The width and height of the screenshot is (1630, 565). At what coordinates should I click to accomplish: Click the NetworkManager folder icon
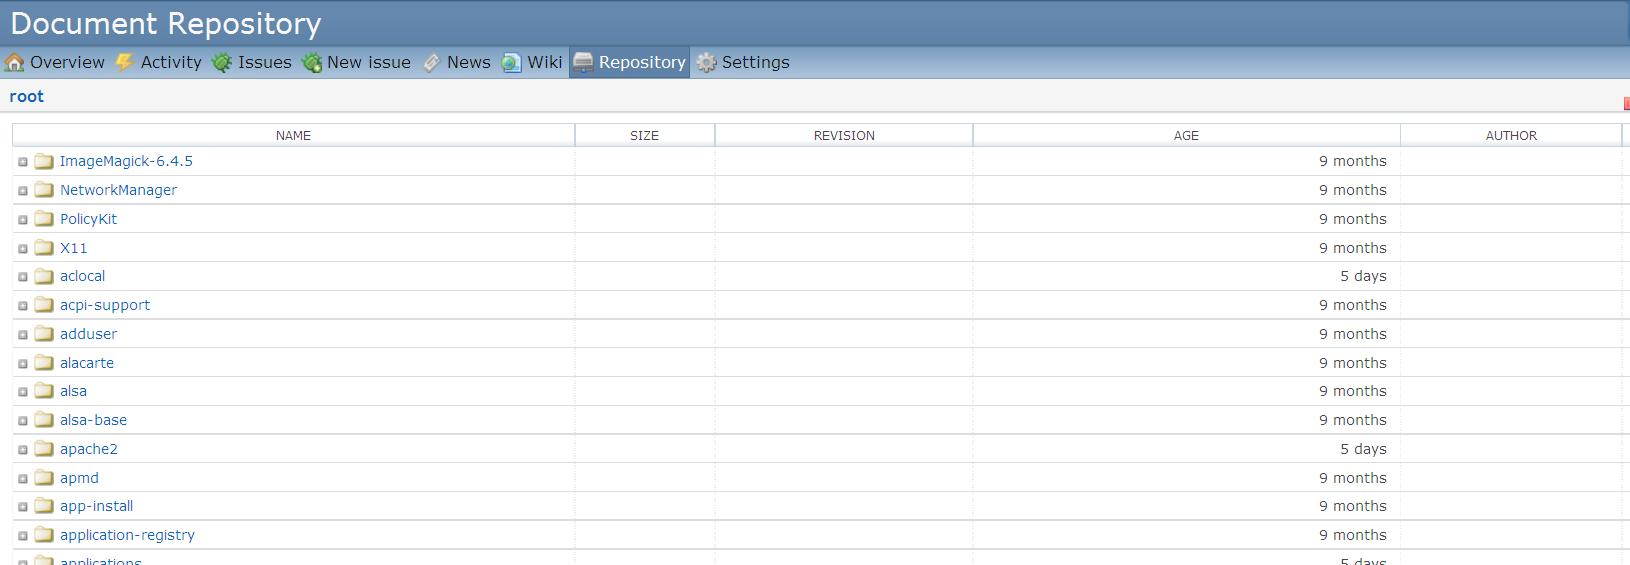(44, 190)
